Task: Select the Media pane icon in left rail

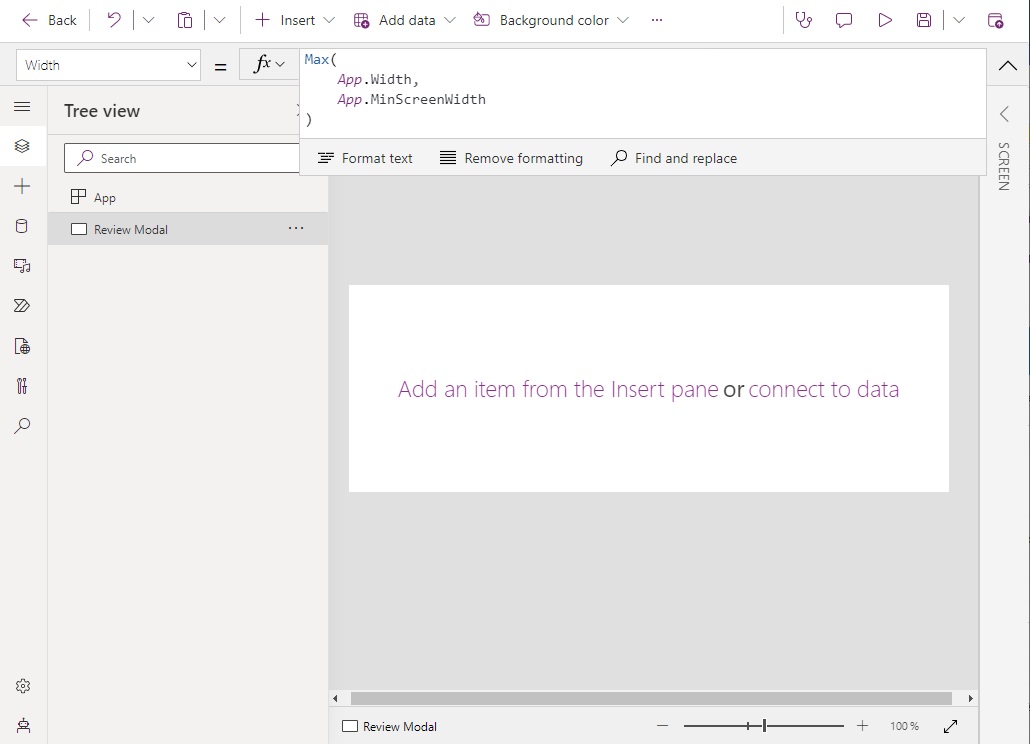Action: point(22,266)
